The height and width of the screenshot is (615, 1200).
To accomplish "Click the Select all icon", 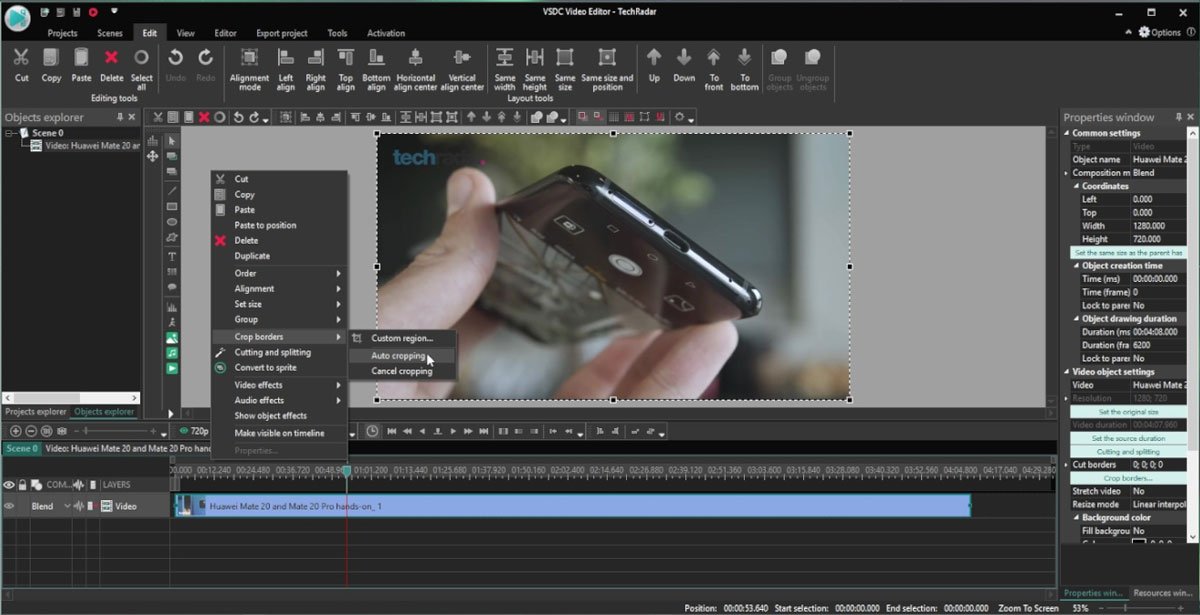I will coord(142,58).
